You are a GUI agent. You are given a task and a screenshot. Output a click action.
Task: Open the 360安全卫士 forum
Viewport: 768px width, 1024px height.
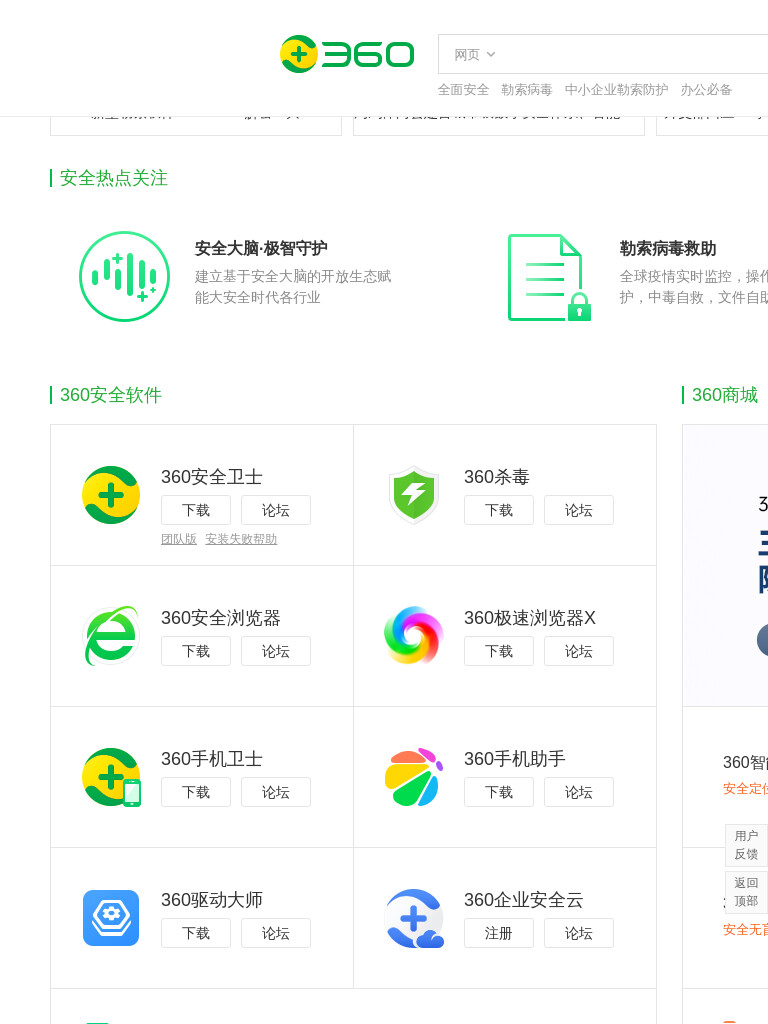[x=276, y=510]
